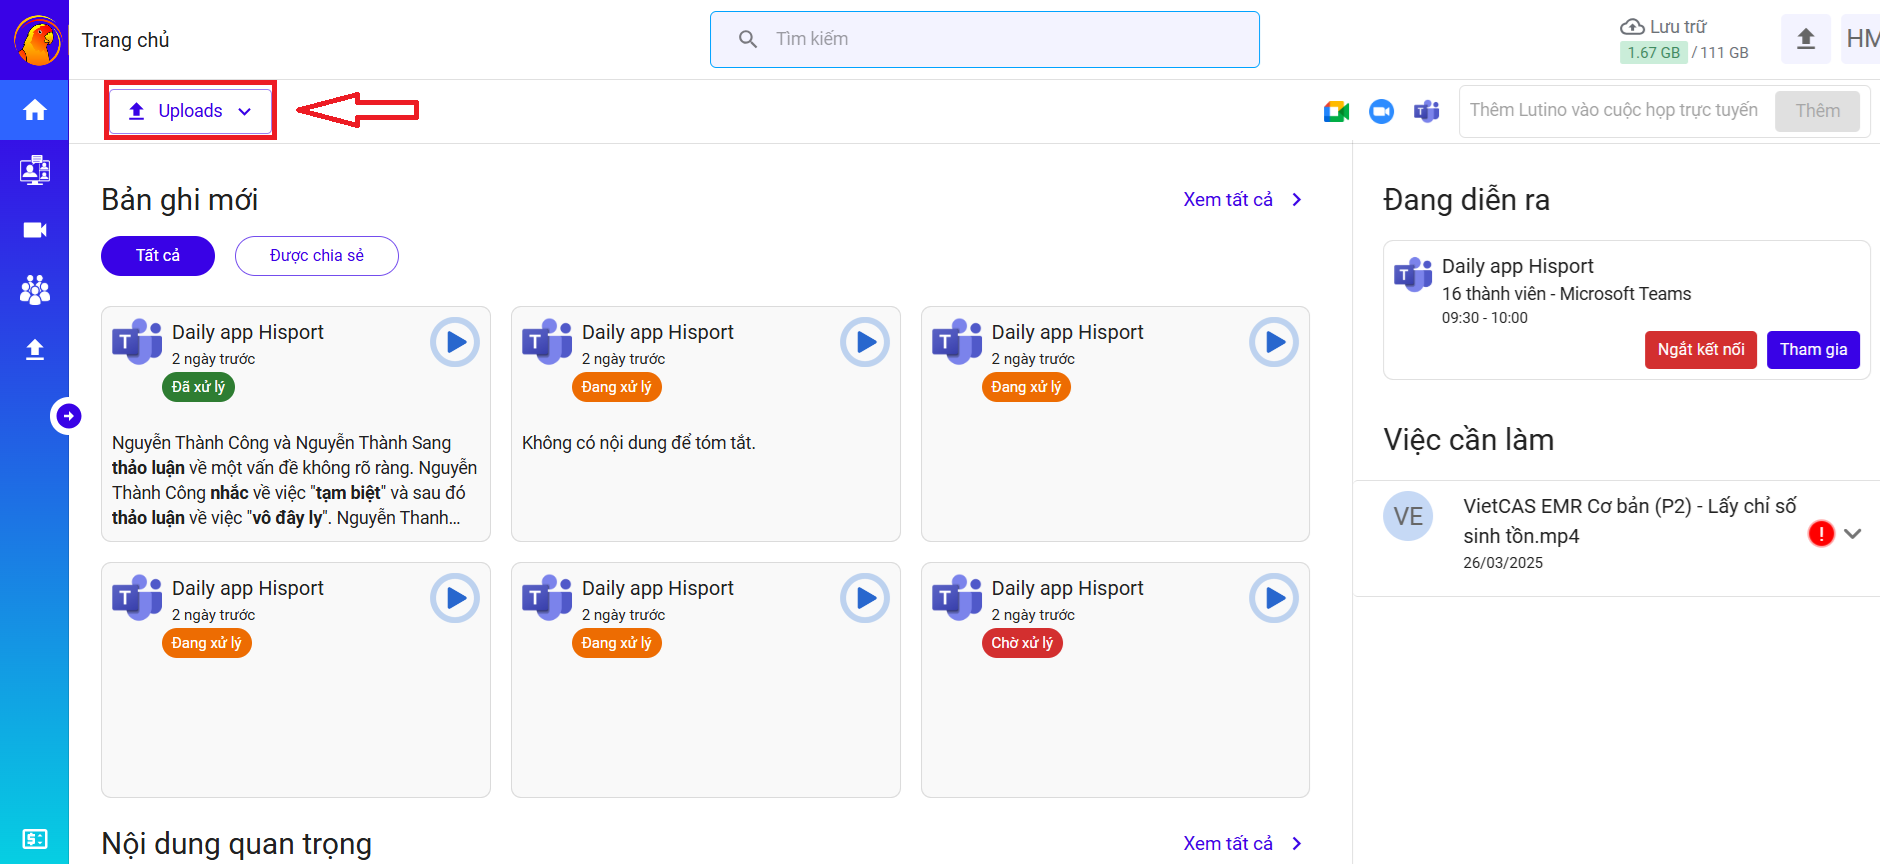Click the red alert icon on VietCAS task

pos(1821,534)
